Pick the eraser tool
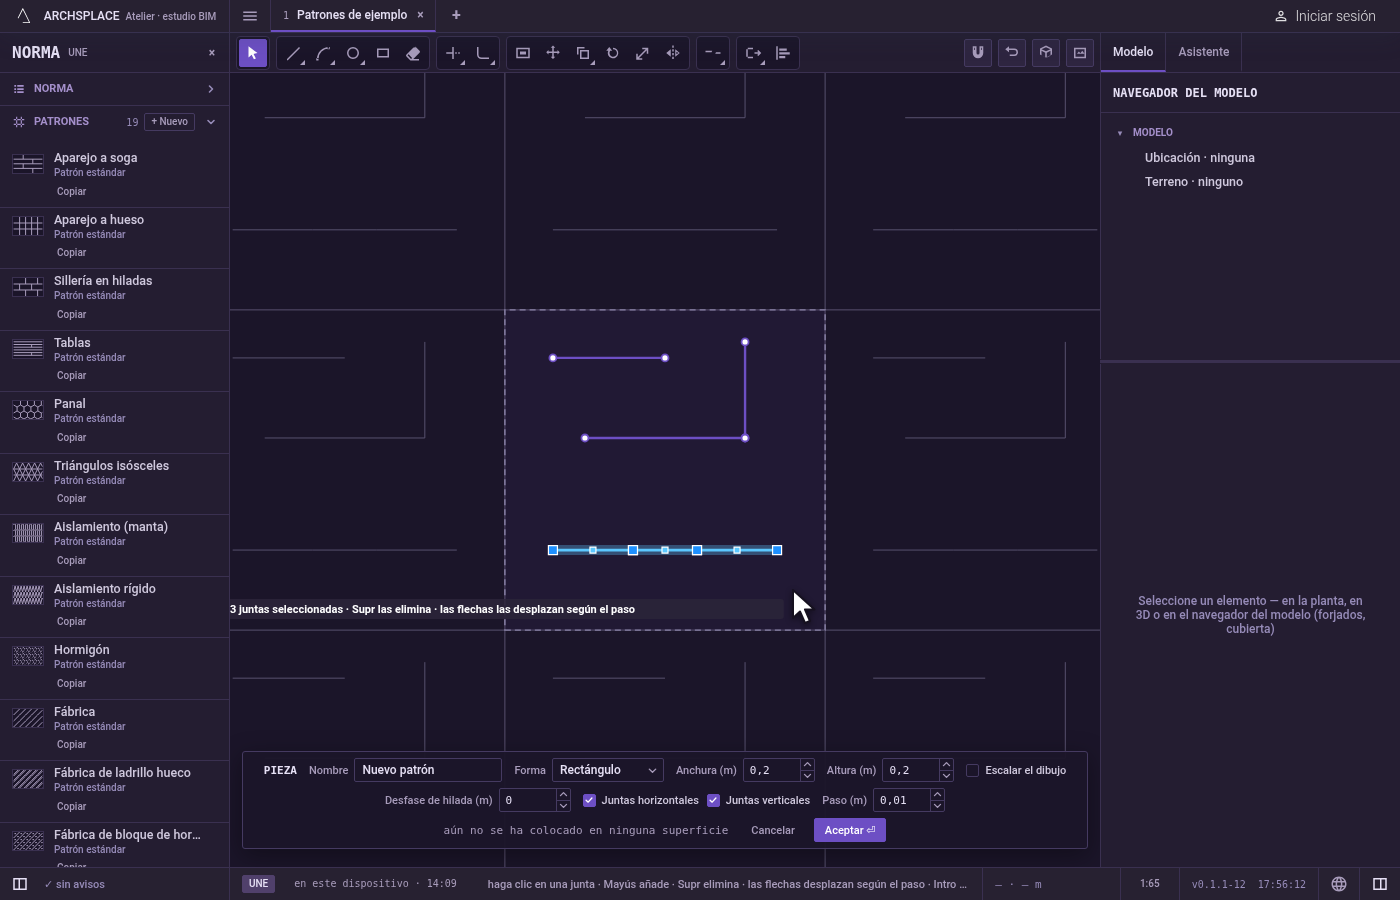 click(413, 53)
